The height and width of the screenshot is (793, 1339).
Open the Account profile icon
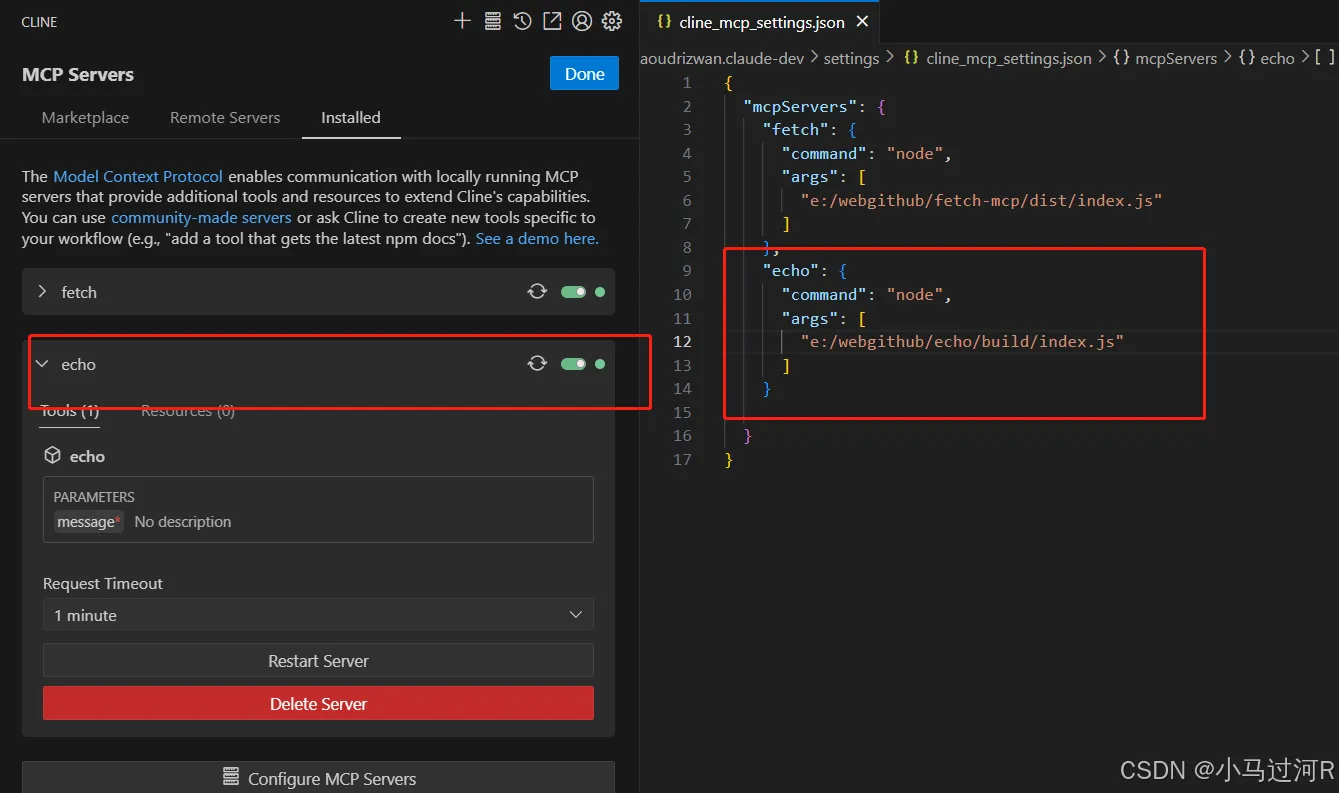[582, 21]
